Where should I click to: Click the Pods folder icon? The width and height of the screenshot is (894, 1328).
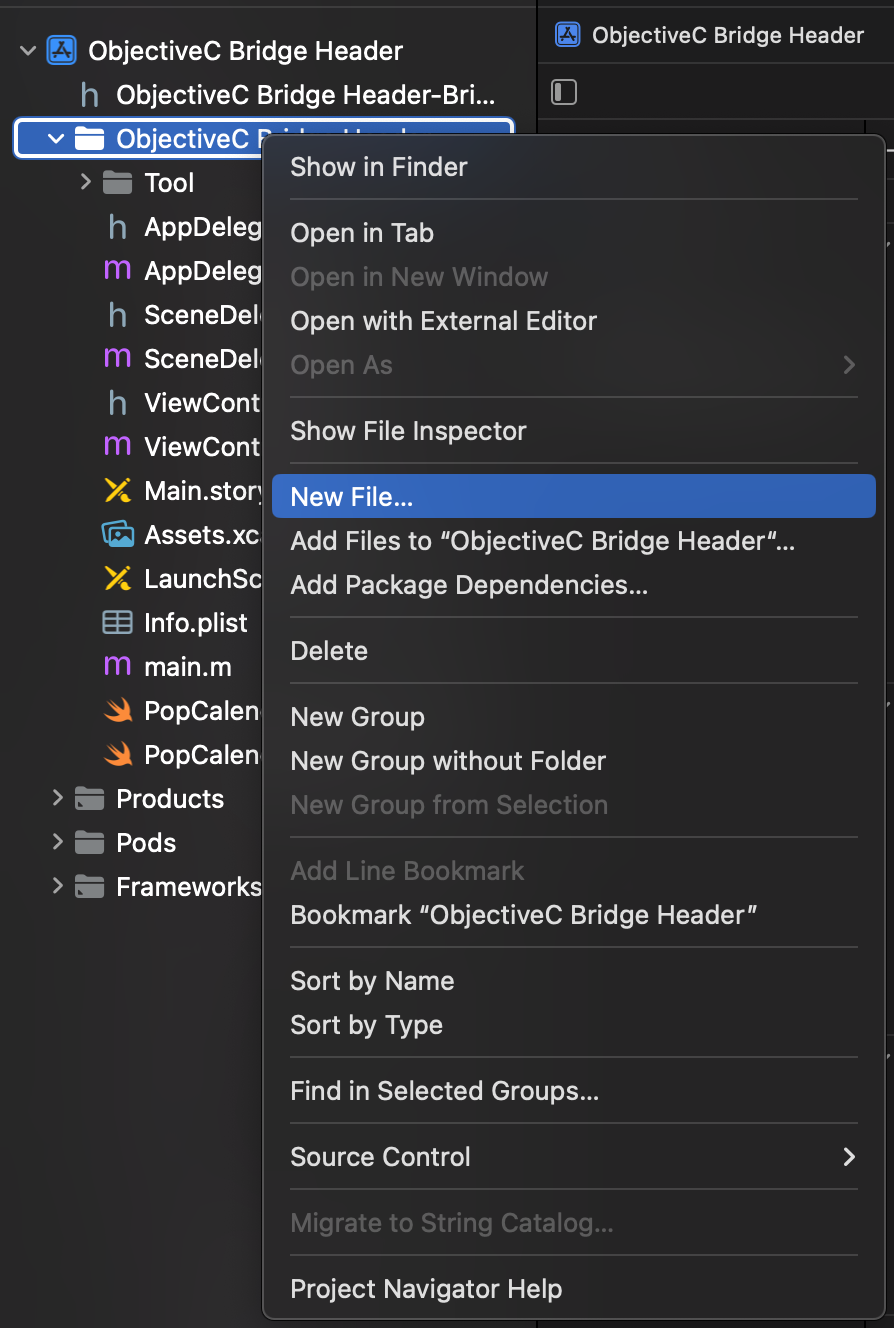(90, 843)
